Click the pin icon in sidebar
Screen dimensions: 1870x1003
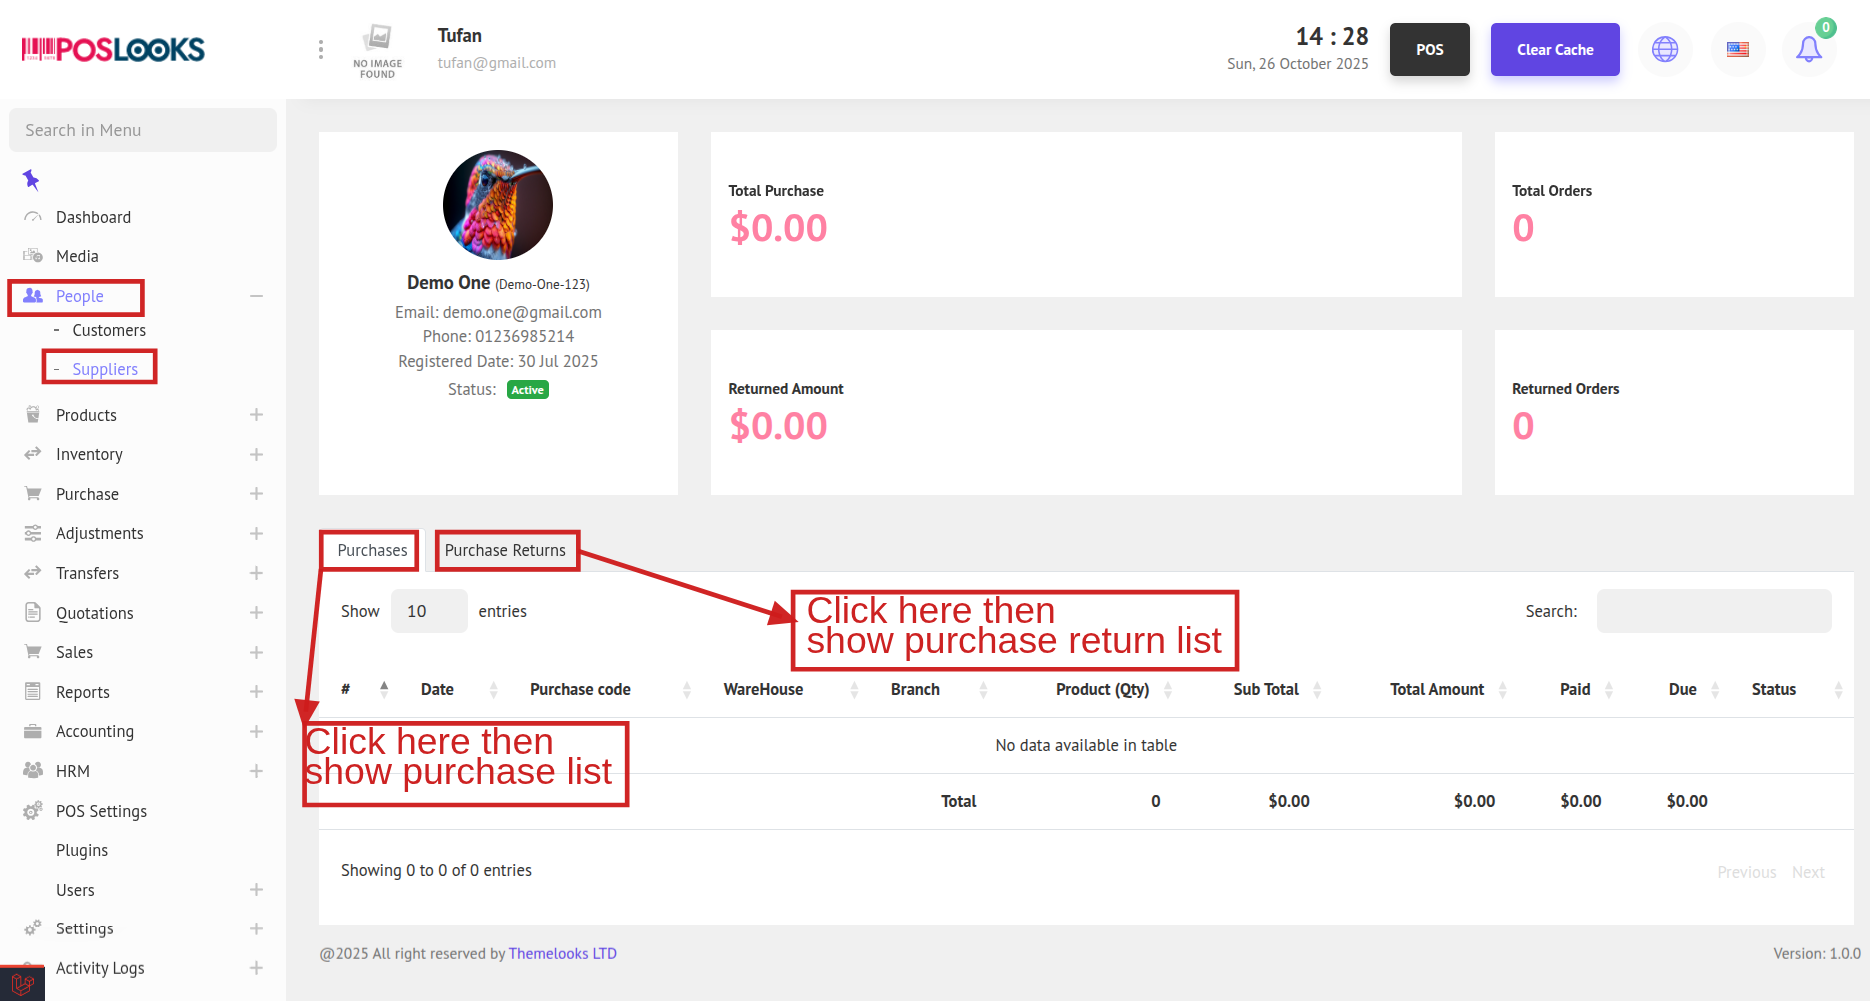point(31,180)
